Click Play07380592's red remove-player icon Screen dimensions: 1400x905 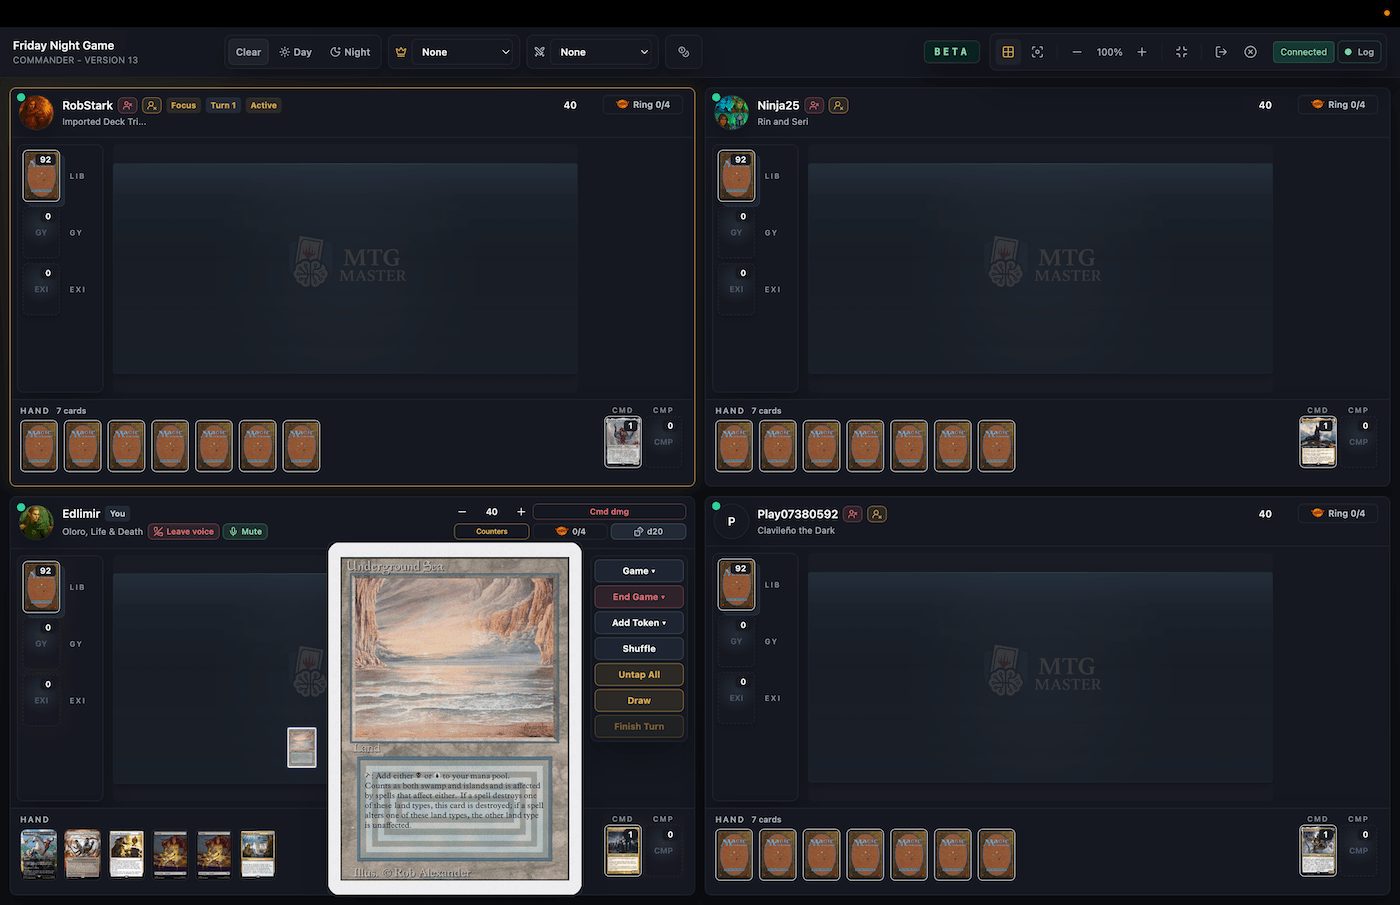click(x=853, y=514)
